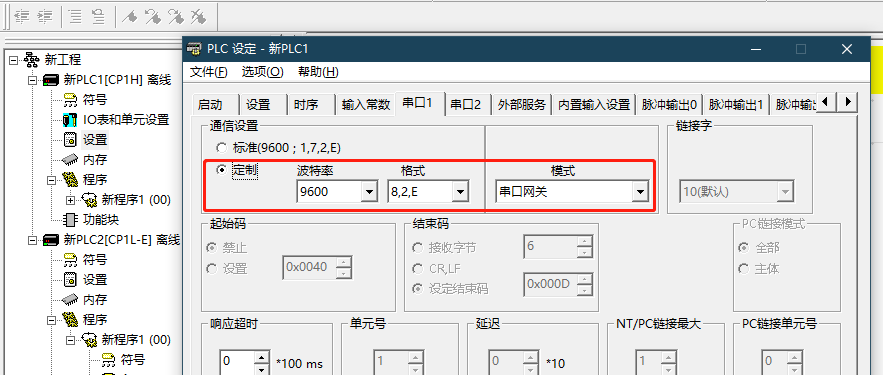Screen dimensions: 883x375
Task: Open the 模式 串口网关 dropdown
Action: [x=640, y=192]
